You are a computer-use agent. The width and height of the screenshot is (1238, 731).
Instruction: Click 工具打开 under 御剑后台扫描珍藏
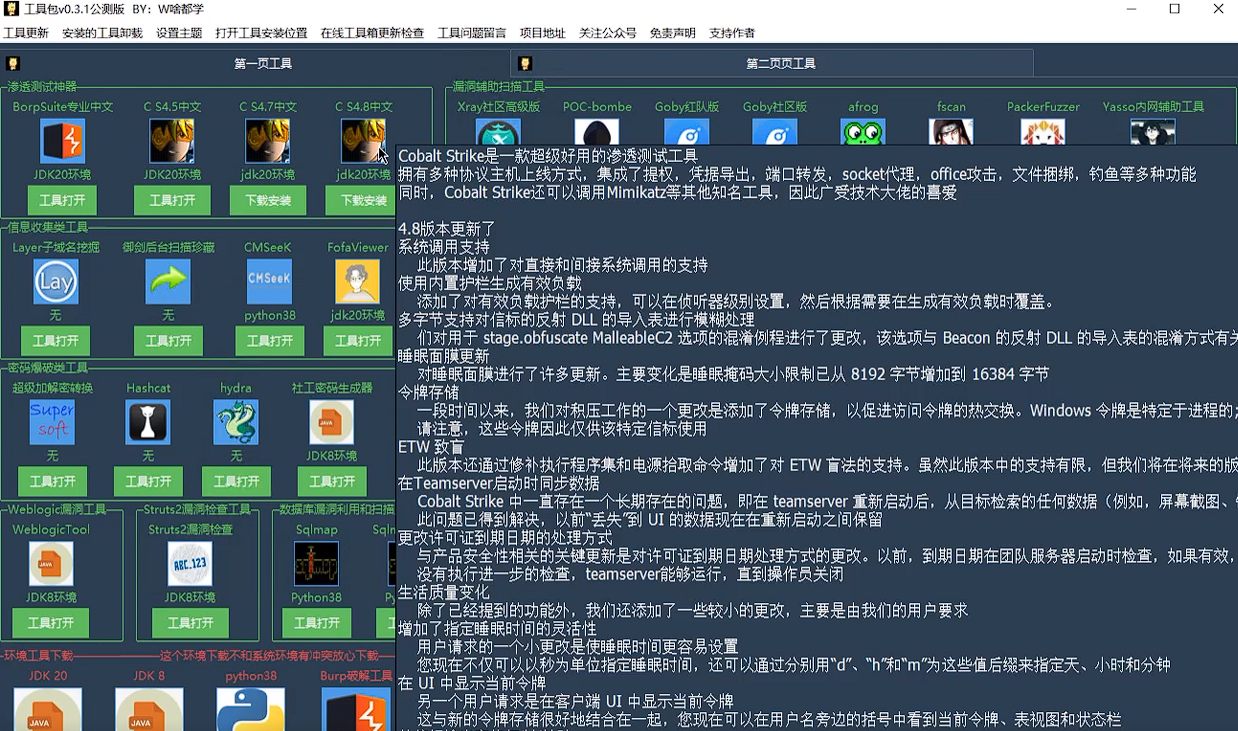(168, 340)
